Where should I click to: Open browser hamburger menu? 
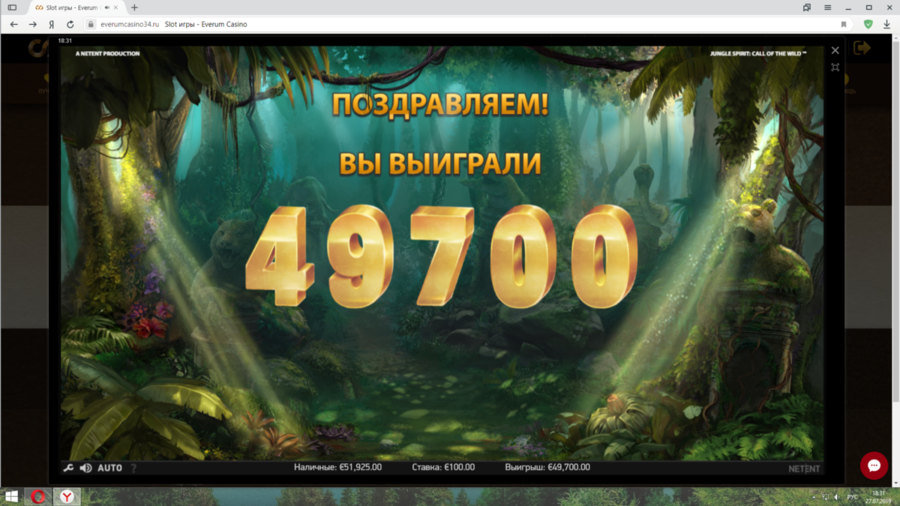click(x=828, y=7)
